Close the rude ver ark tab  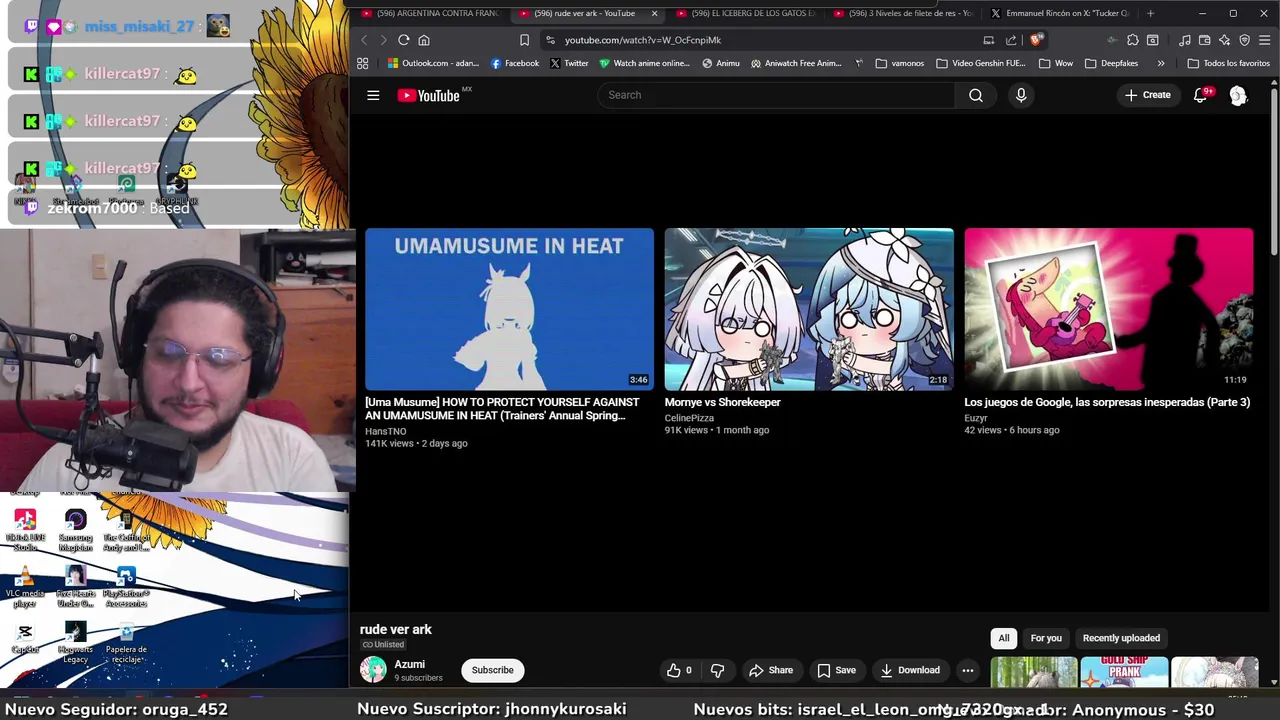click(655, 13)
